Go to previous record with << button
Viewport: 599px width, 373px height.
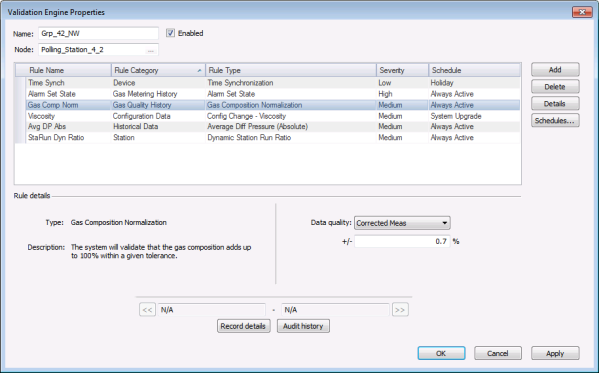click(x=147, y=310)
